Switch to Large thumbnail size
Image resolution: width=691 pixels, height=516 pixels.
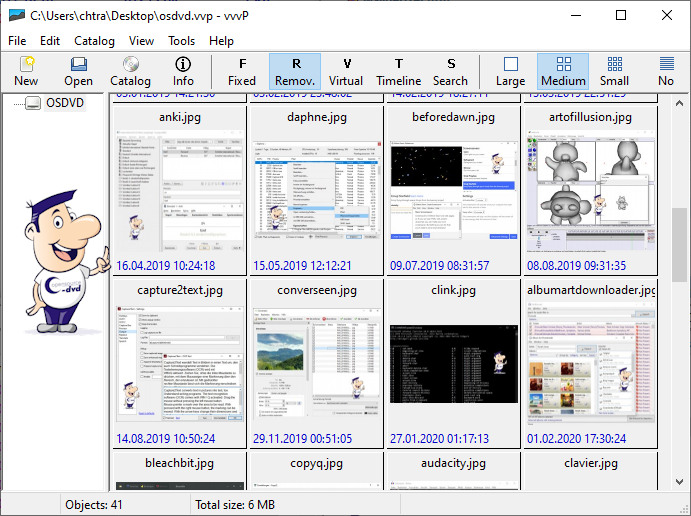tap(510, 71)
